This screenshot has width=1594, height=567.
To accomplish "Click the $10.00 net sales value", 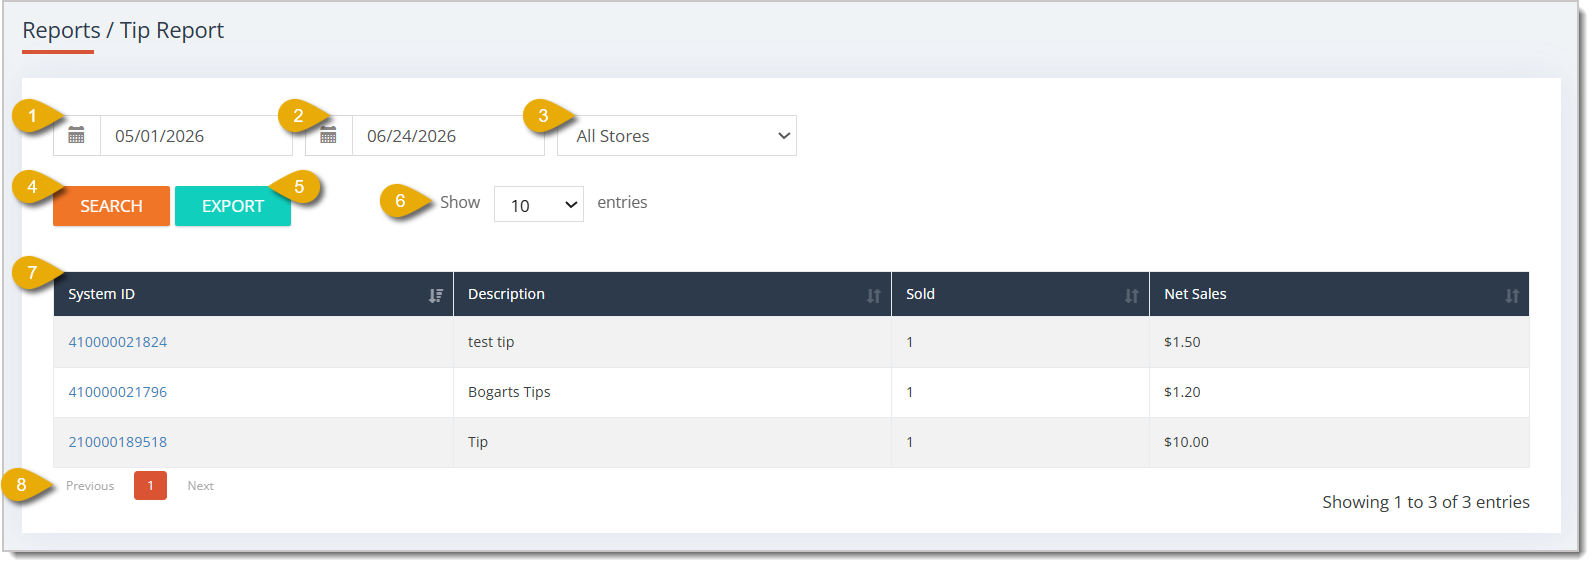I will coord(1186,442).
